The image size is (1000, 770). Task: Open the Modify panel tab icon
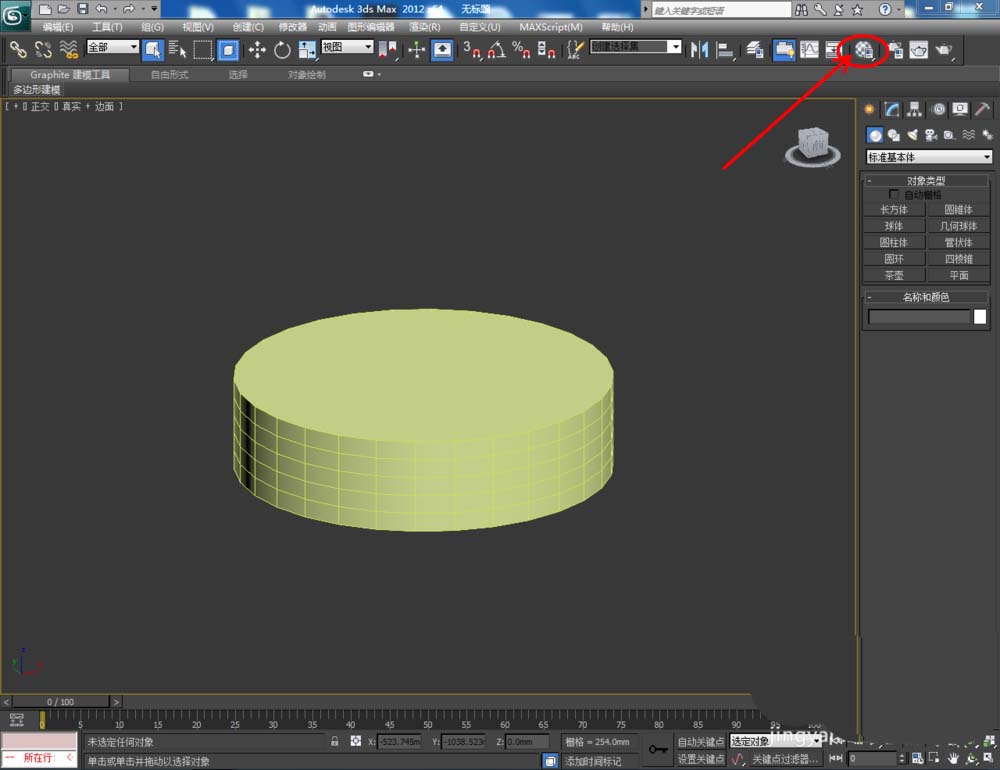(x=892, y=109)
